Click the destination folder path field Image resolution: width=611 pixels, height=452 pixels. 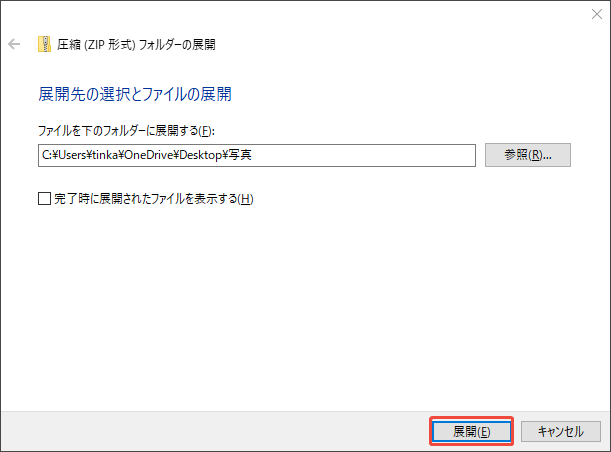tap(257, 155)
